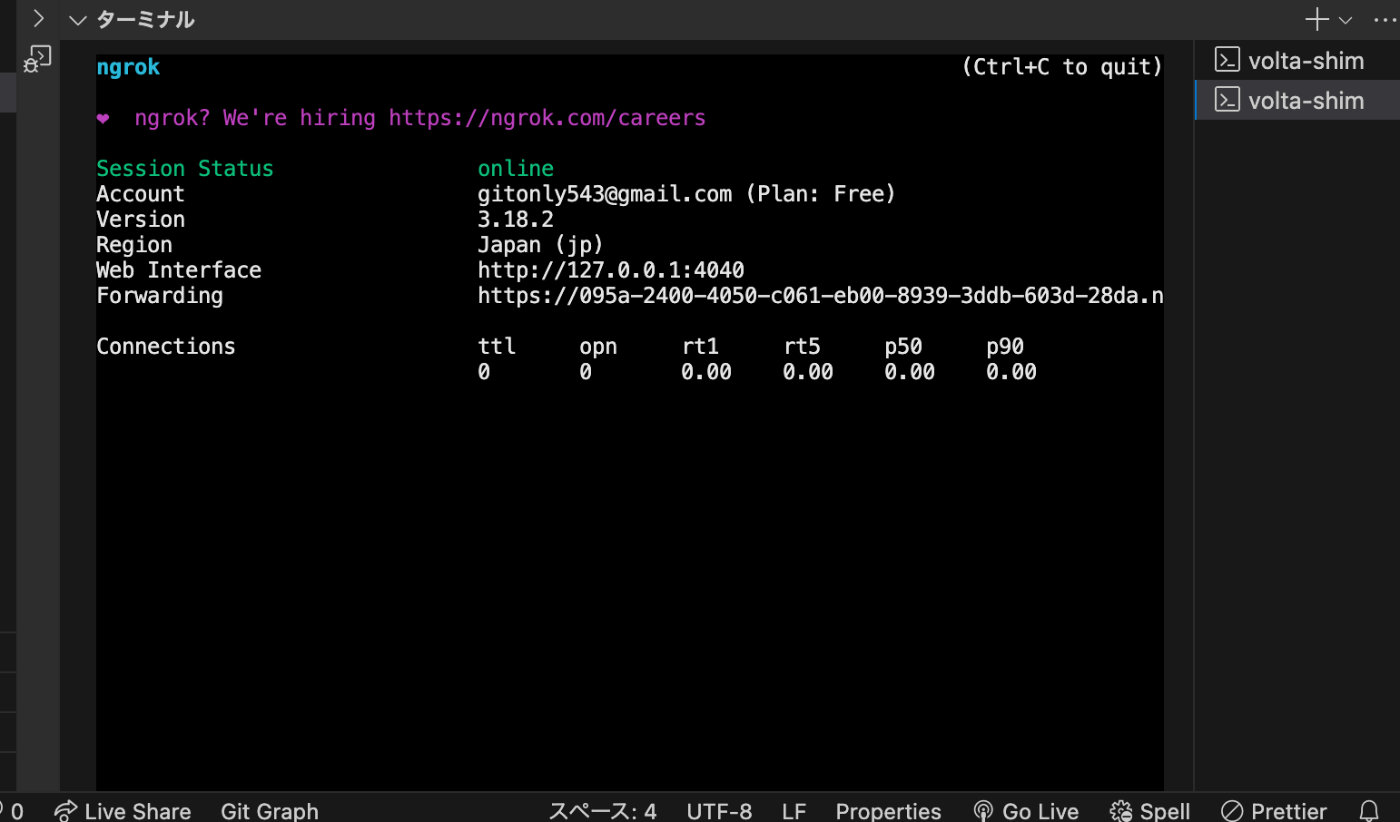Image resolution: width=1400 pixels, height=822 pixels.
Task: Open the debug console icon in left gutter
Action: [38, 59]
